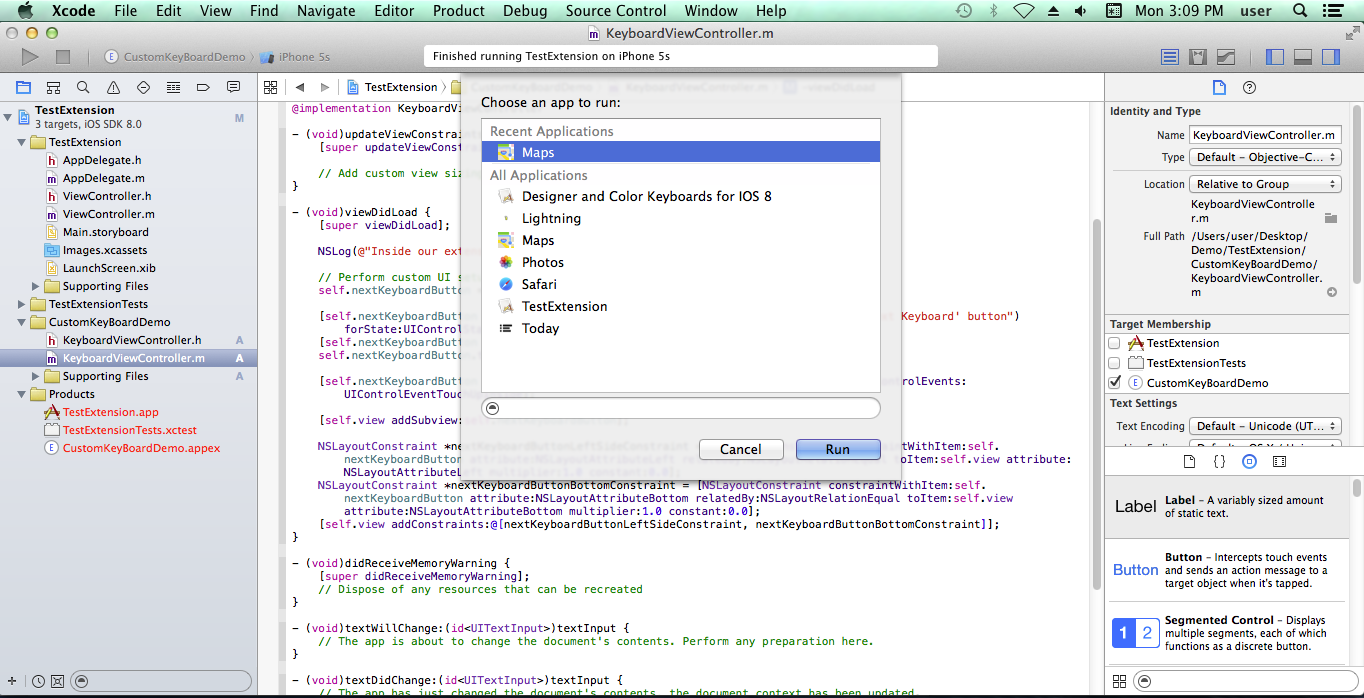1364x698 pixels.
Task: Select CustomKeyBoardDemo scheme in toolbar
Action: point(176,57)
